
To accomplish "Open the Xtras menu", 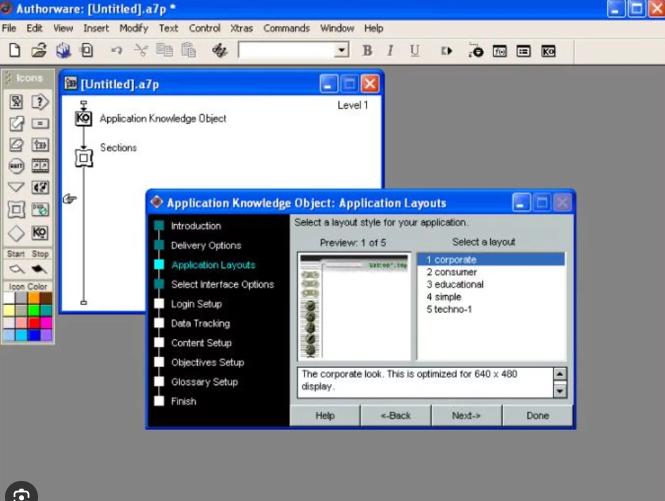I will 241,28.
